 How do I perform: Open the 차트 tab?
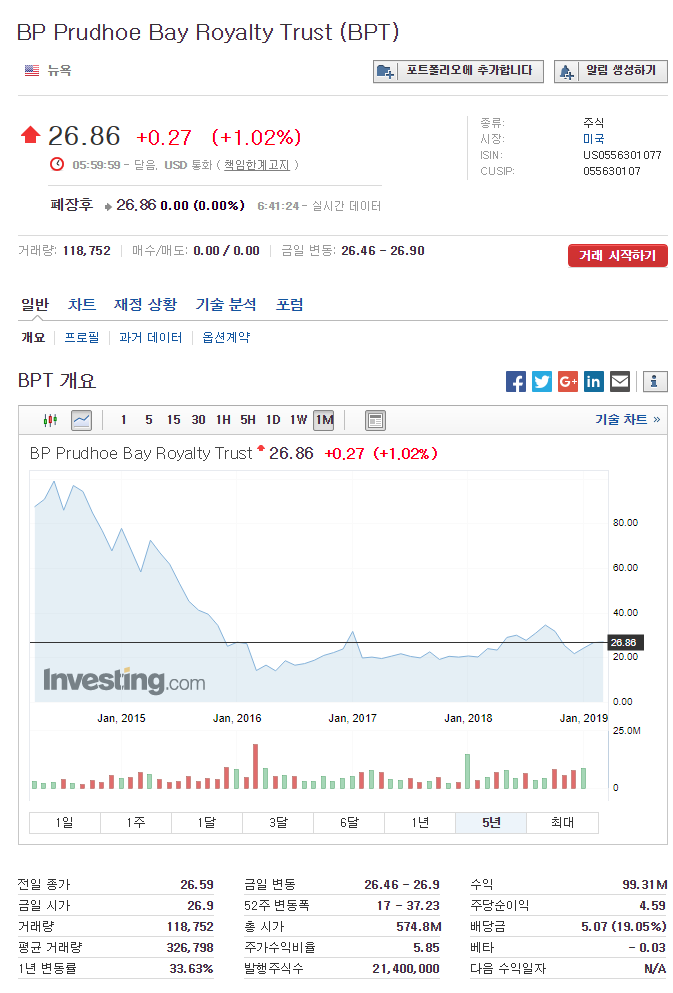[81, 304]
